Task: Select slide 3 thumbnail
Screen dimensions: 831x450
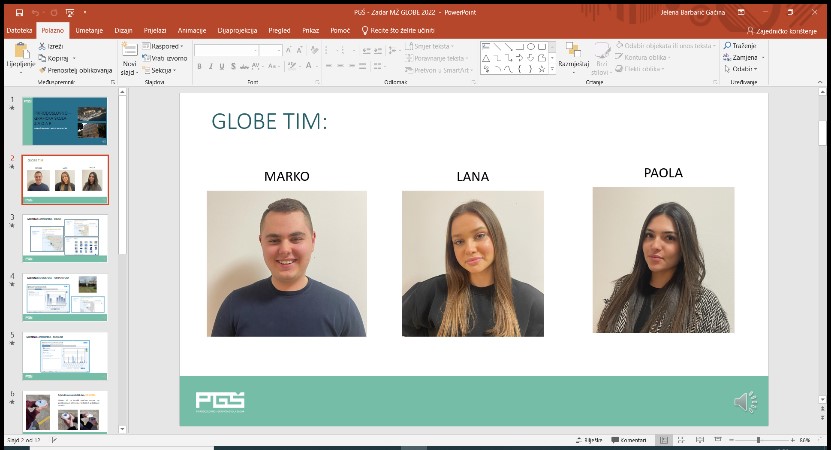Action: coord(65,238)
